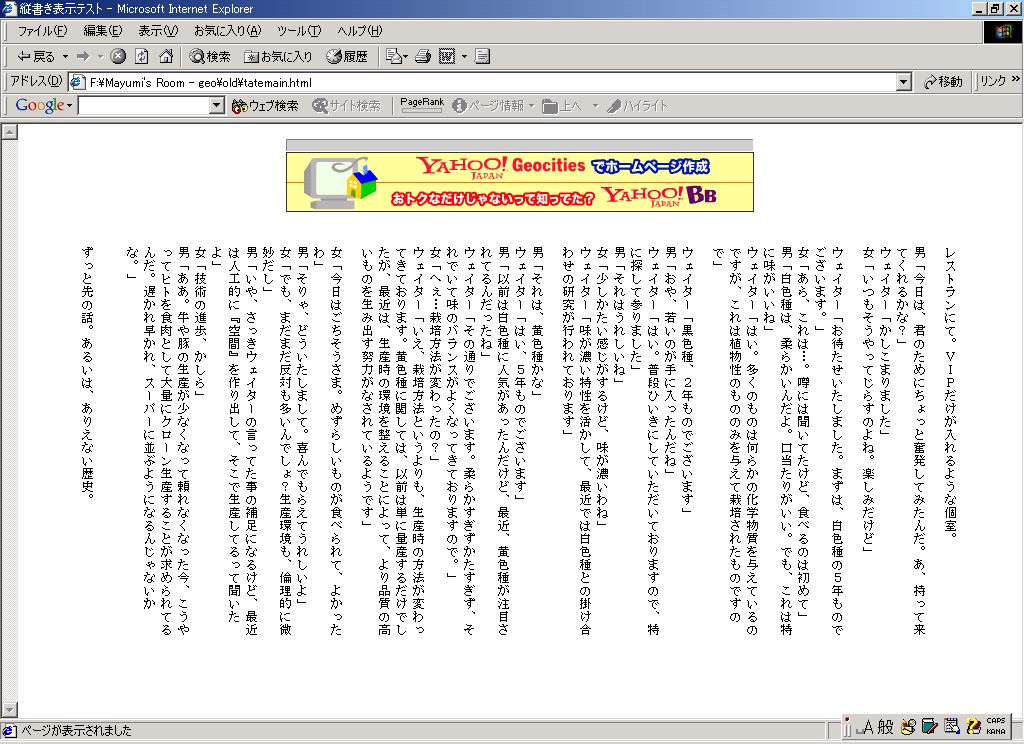Click the Windows logo throbber icon

1002,32
